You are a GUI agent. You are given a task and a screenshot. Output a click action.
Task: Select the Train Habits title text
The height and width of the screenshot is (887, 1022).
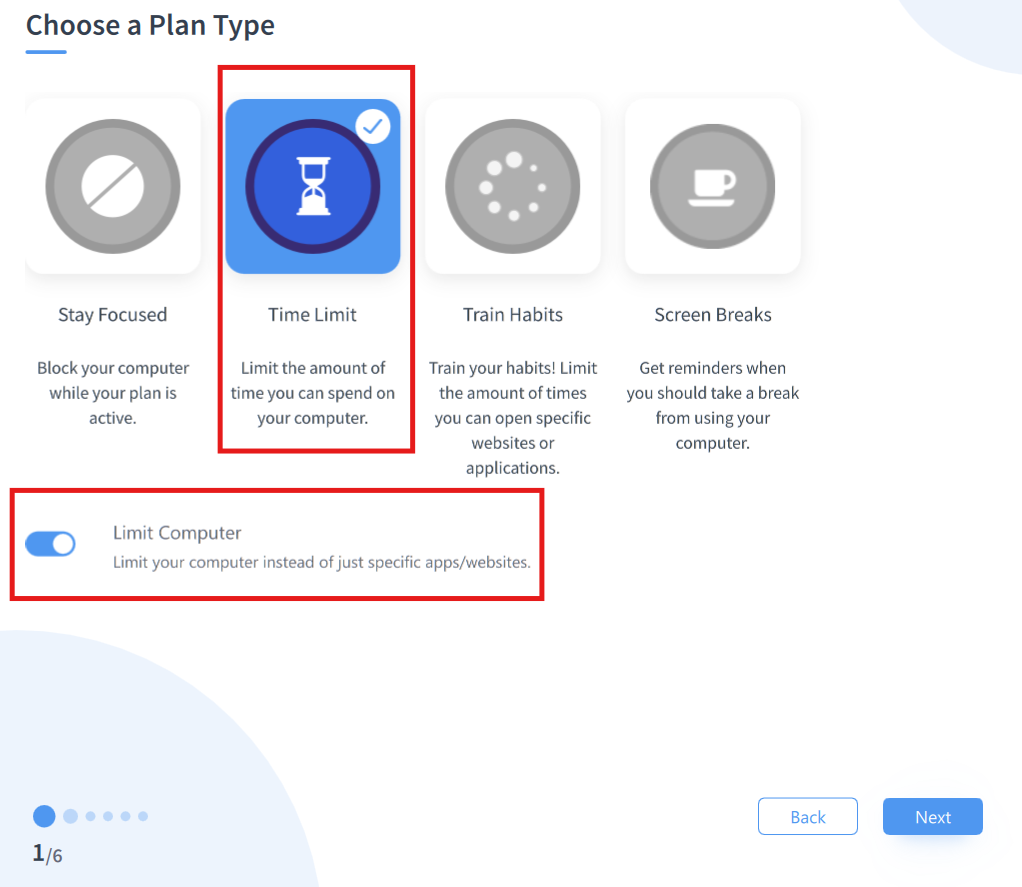[x=513, y=315]
